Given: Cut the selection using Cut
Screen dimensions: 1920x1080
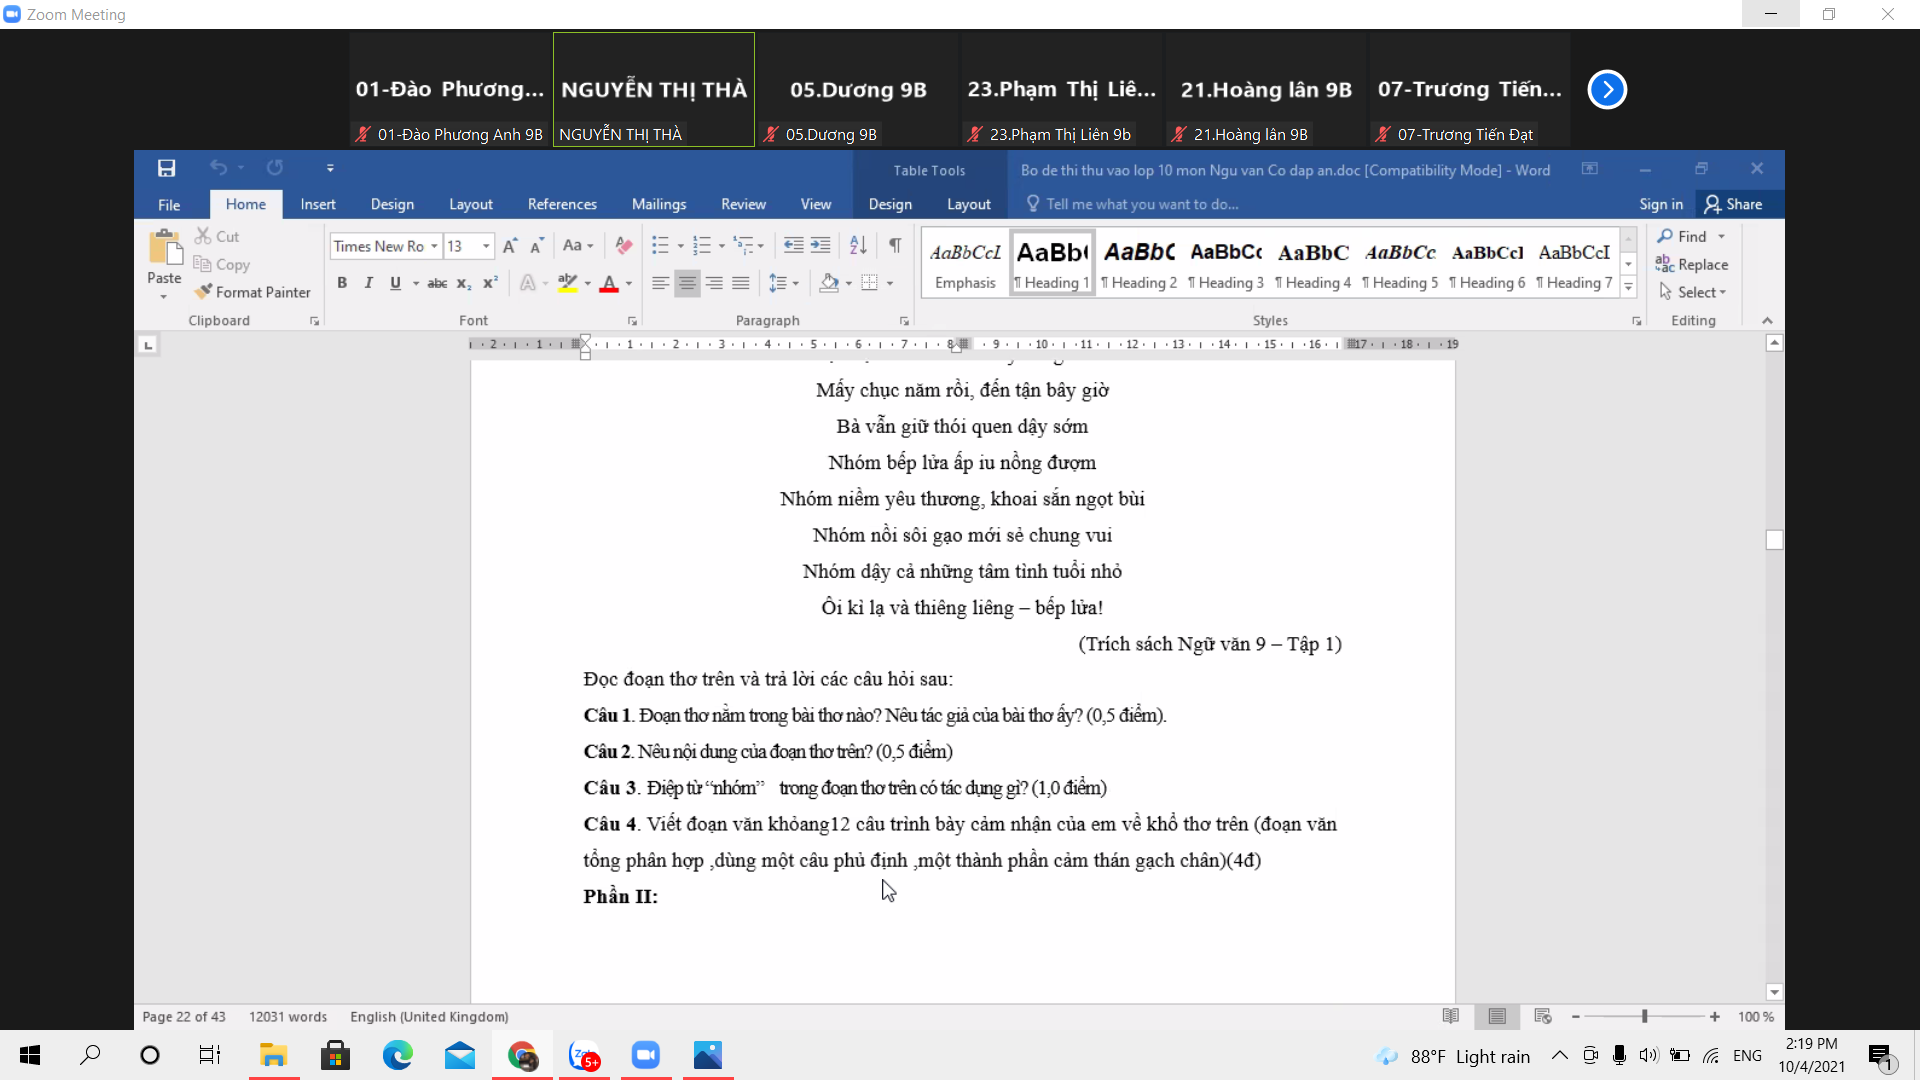Looking at the screenshot, I should [x=217, y=236].
